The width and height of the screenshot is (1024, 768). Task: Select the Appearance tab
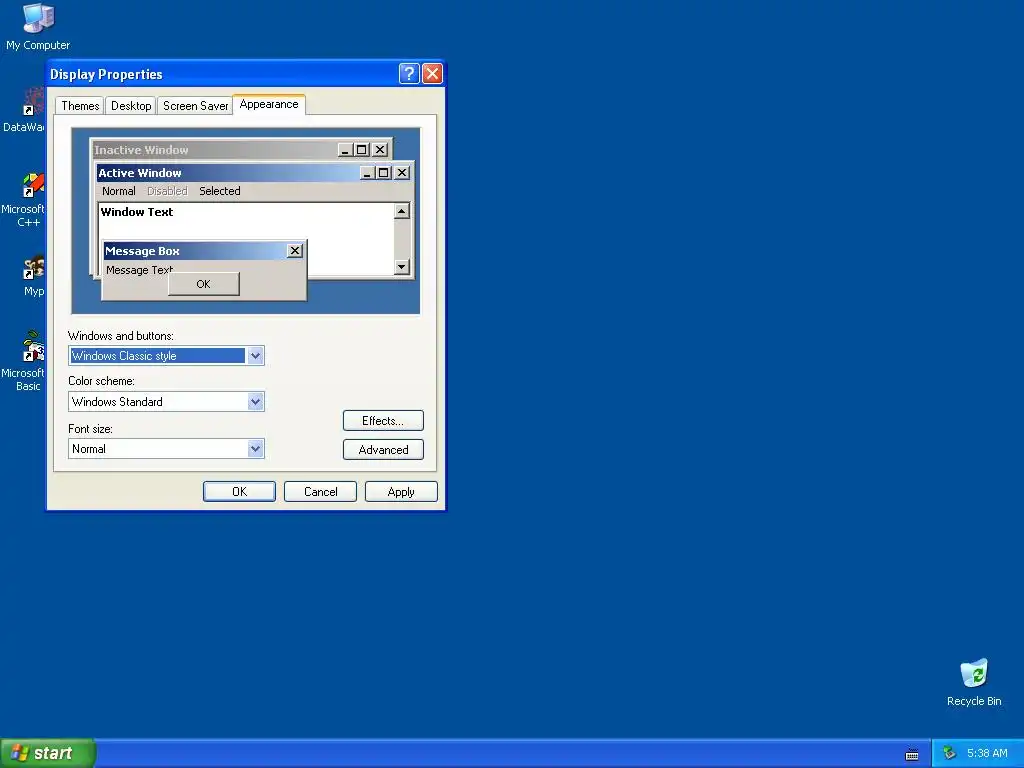[268, 104]
